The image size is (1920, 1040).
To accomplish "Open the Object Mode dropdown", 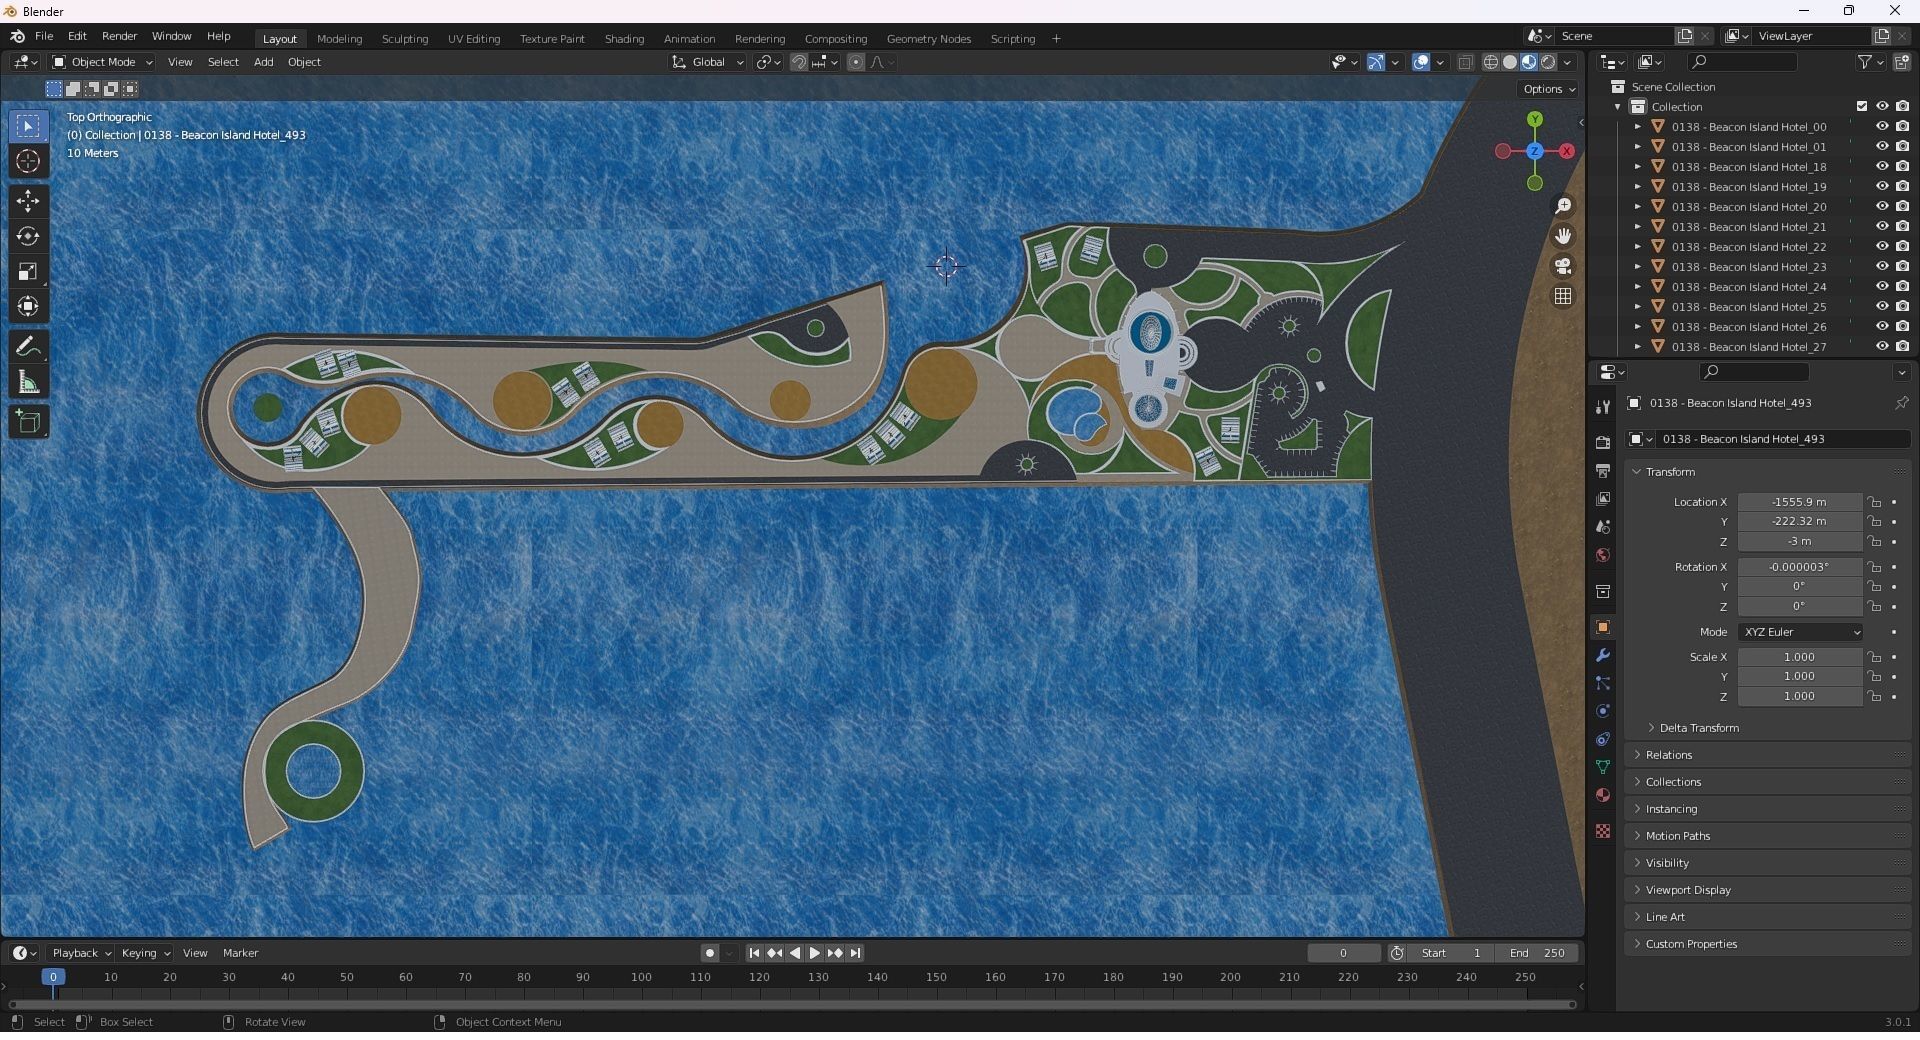I will (102, 62).
